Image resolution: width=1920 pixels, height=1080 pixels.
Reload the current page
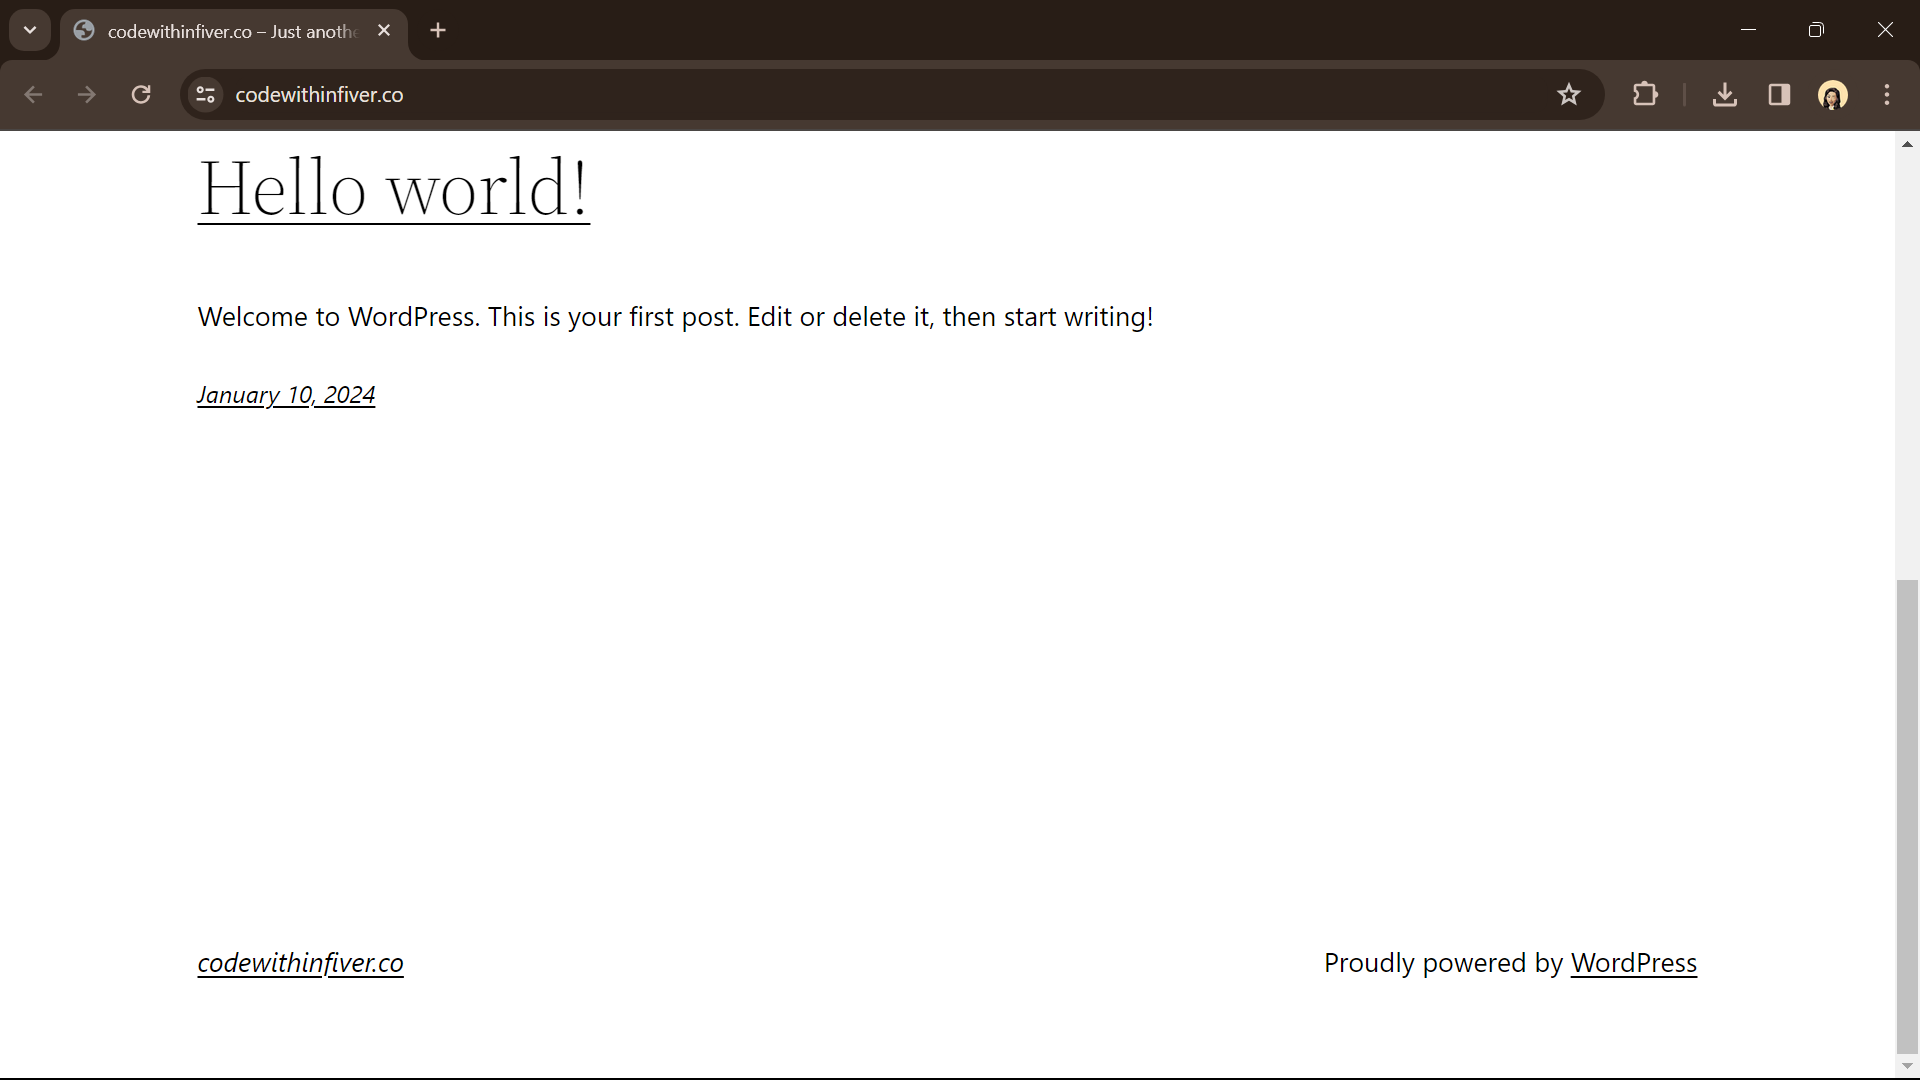141,95
